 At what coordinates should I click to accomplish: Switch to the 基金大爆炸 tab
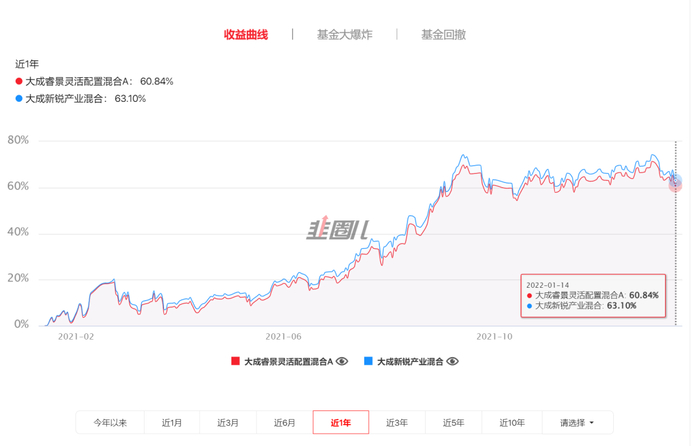coord(344,34)
